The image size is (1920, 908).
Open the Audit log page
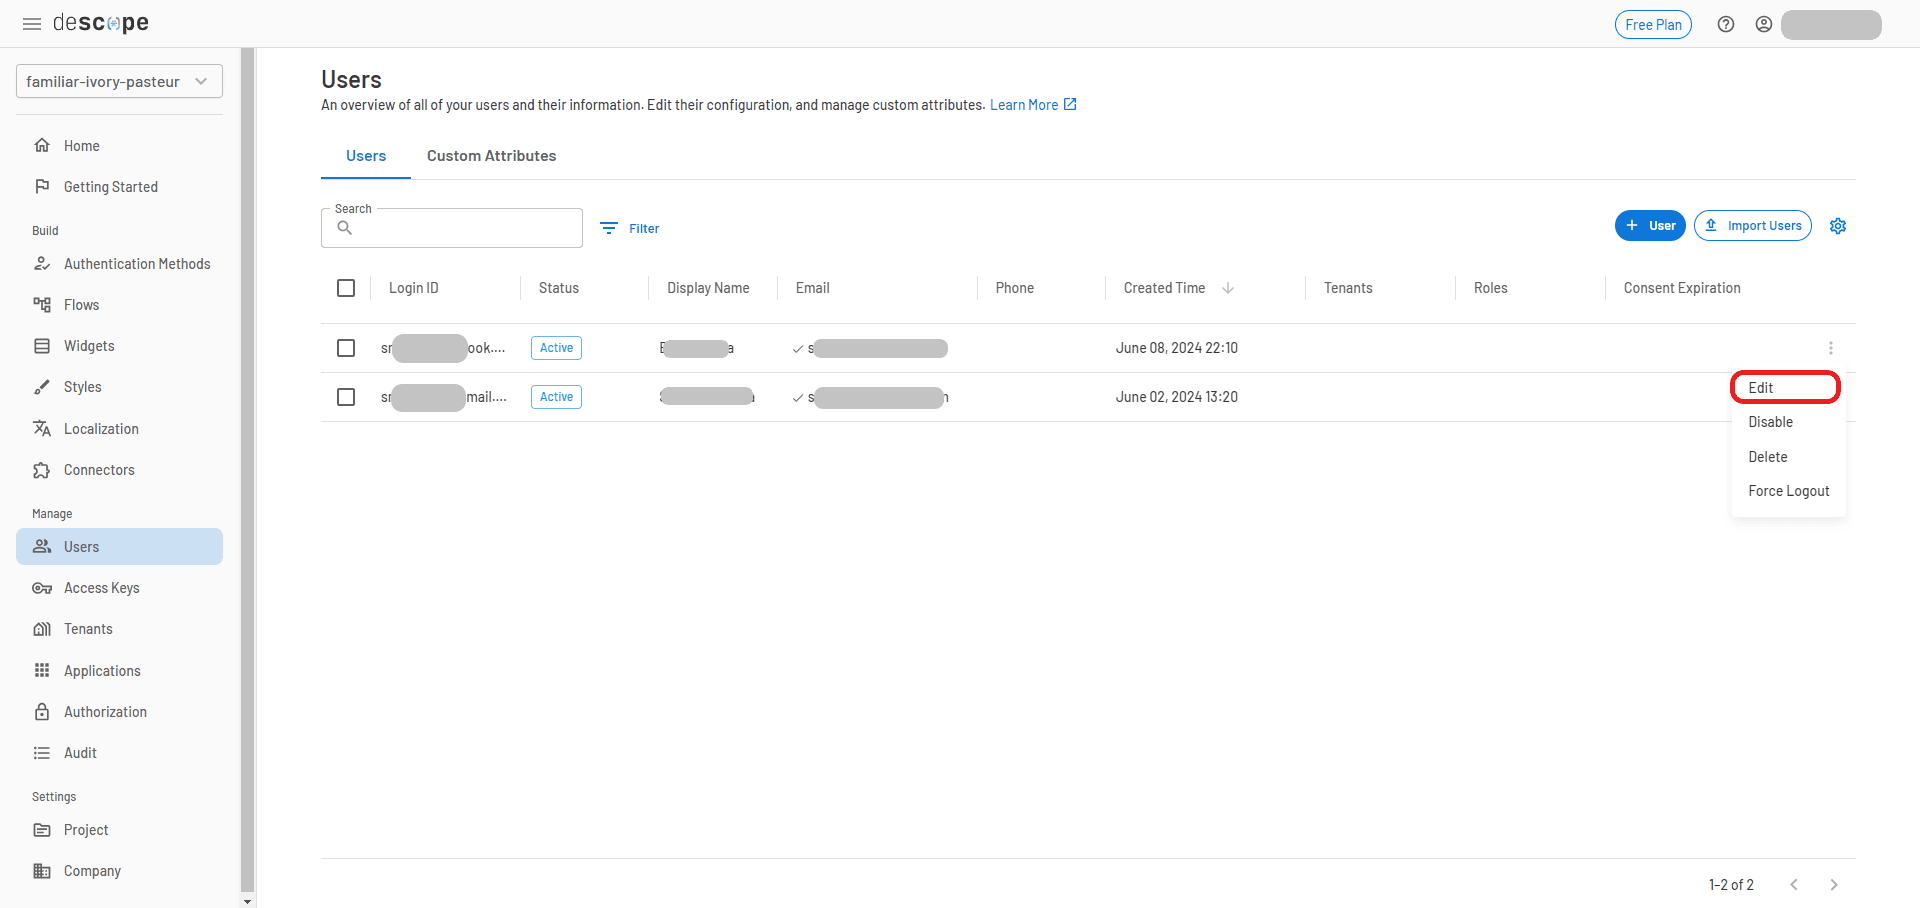[79, 752]
